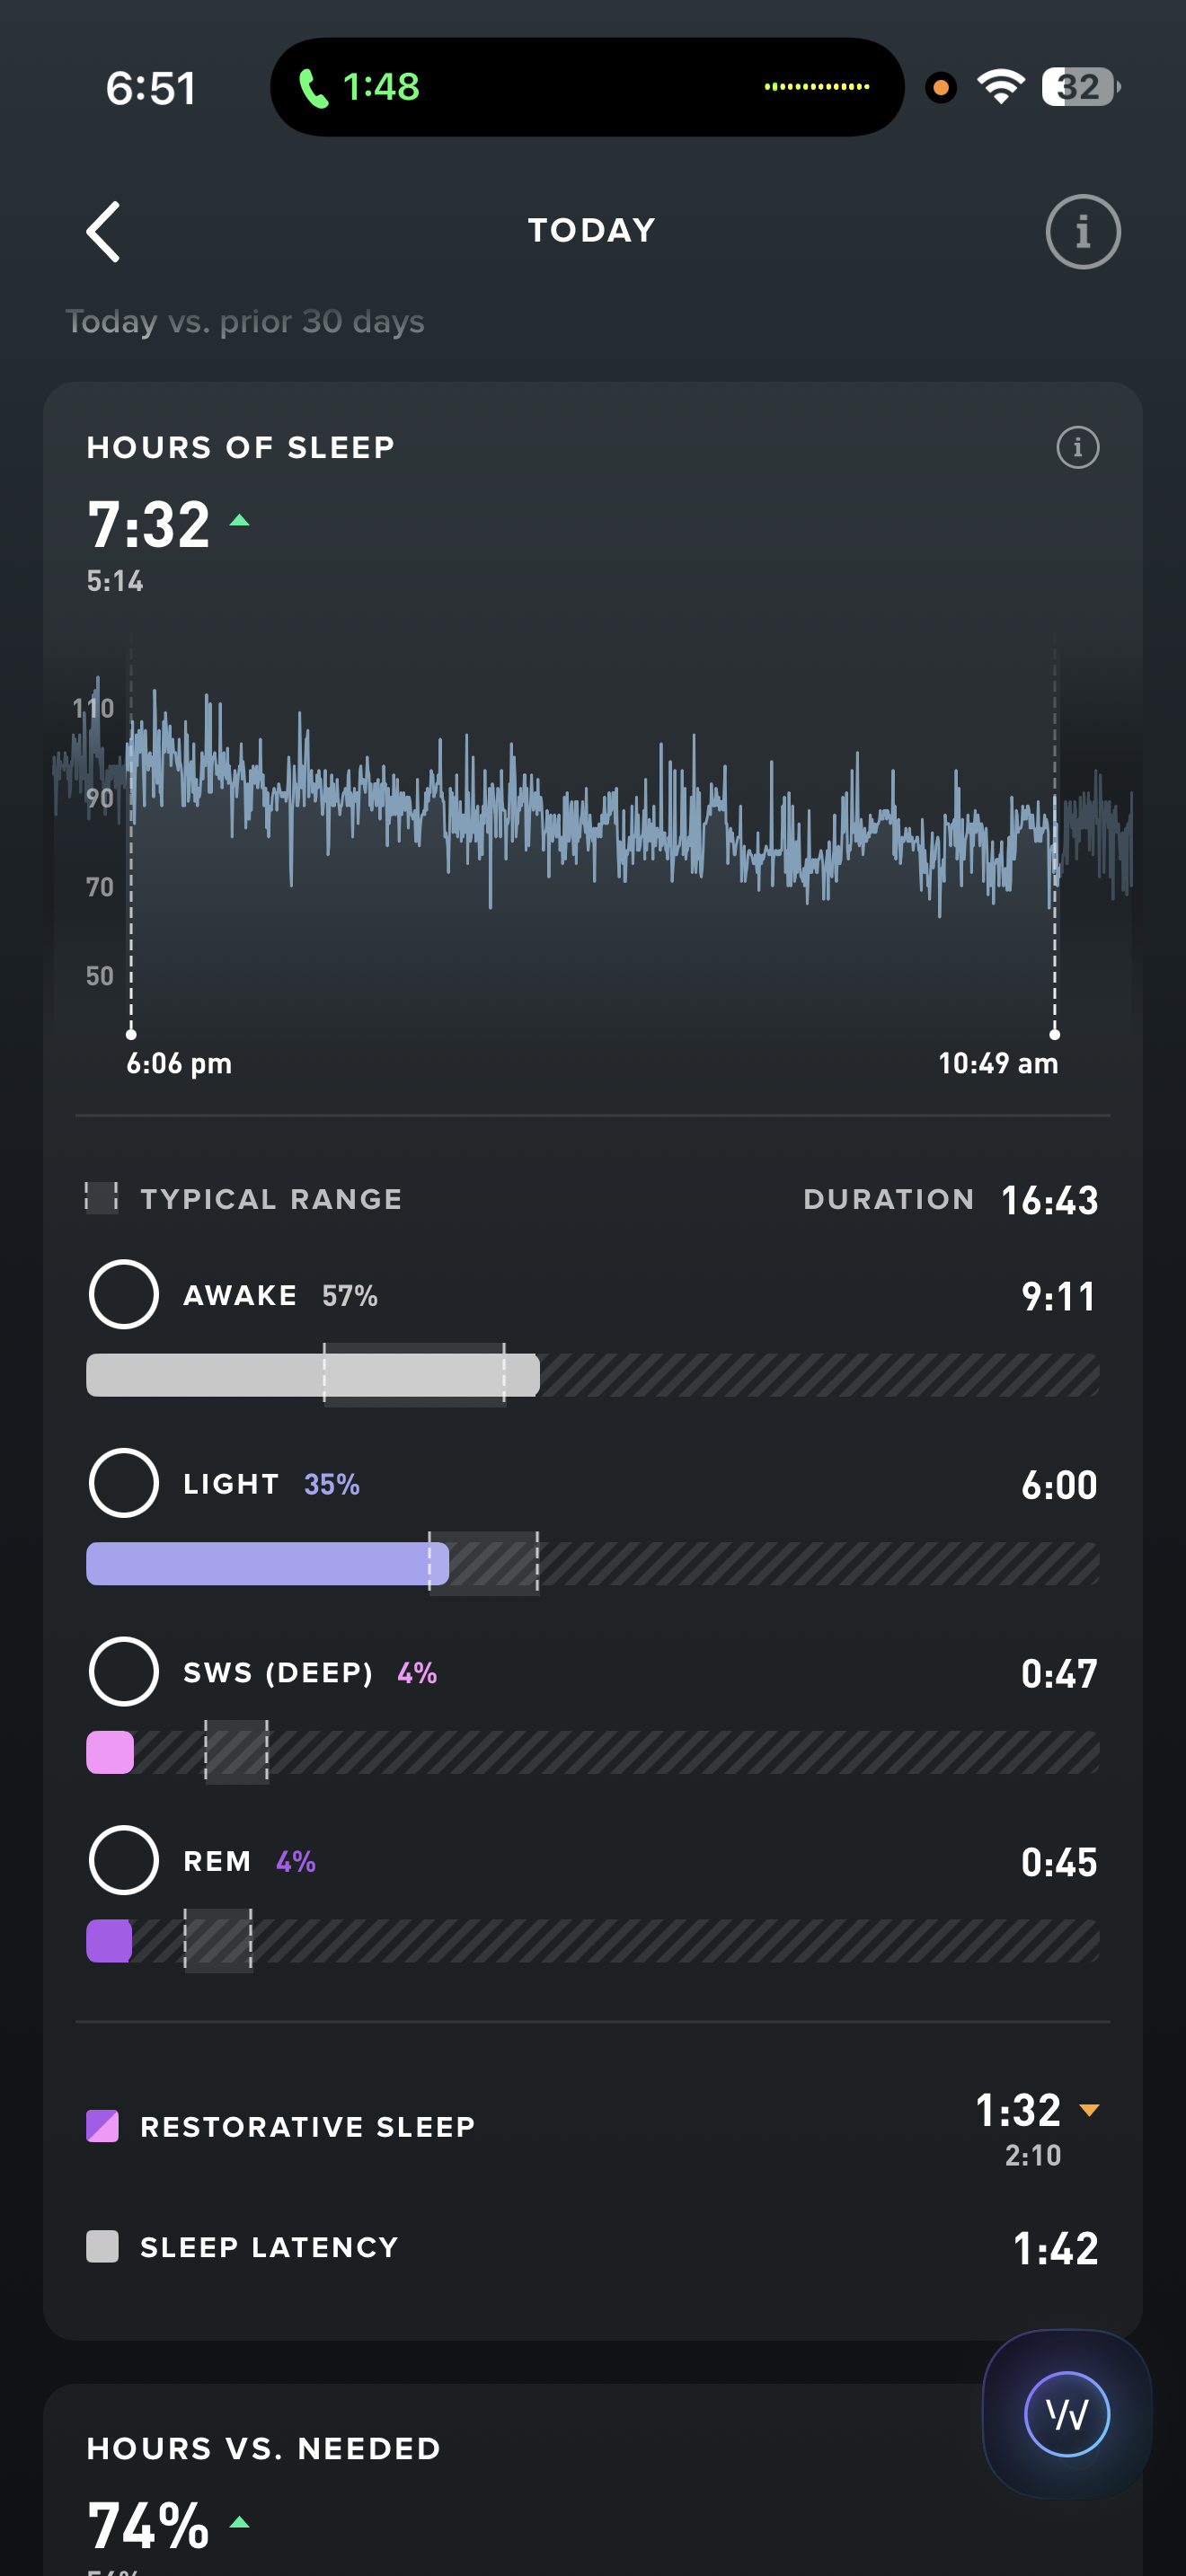This screenshot has height=2576, width=1186.
Task: Tap green arrow next to 74%
Action: pyautogui.click(x=239, y=2522)
